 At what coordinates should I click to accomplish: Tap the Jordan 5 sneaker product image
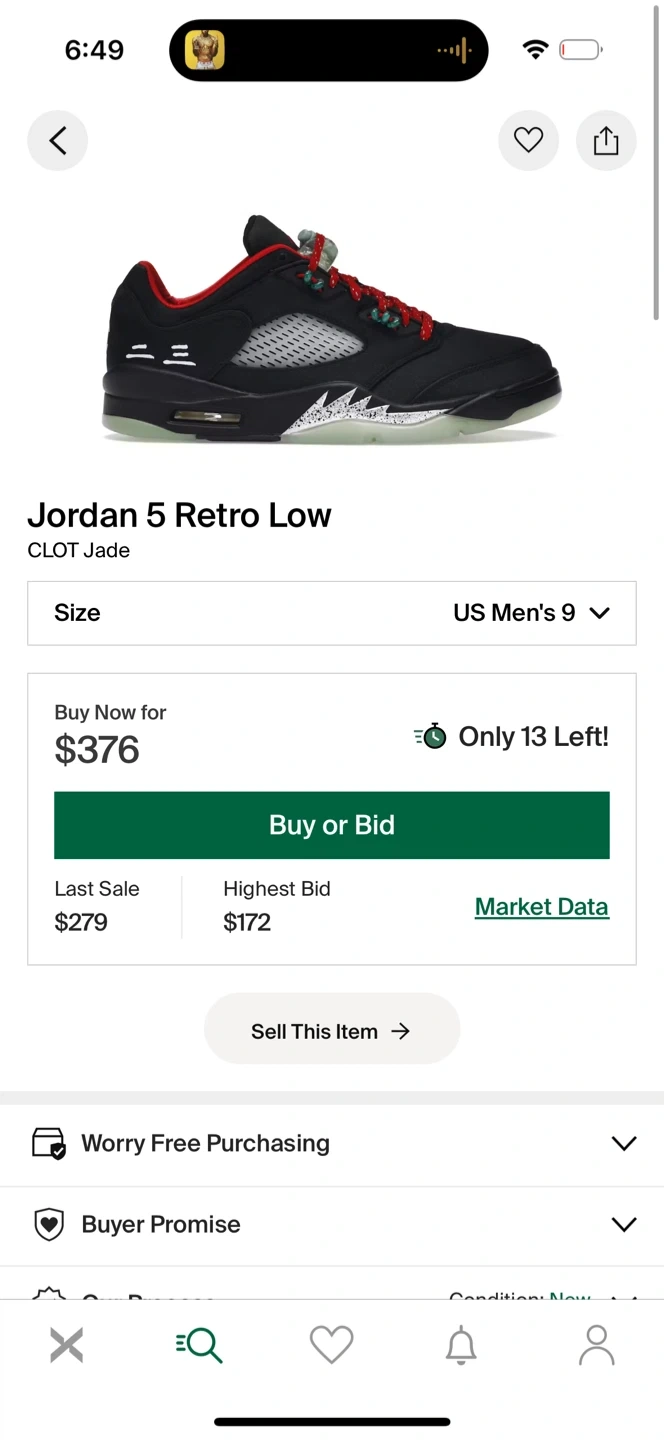pos(332,330)
